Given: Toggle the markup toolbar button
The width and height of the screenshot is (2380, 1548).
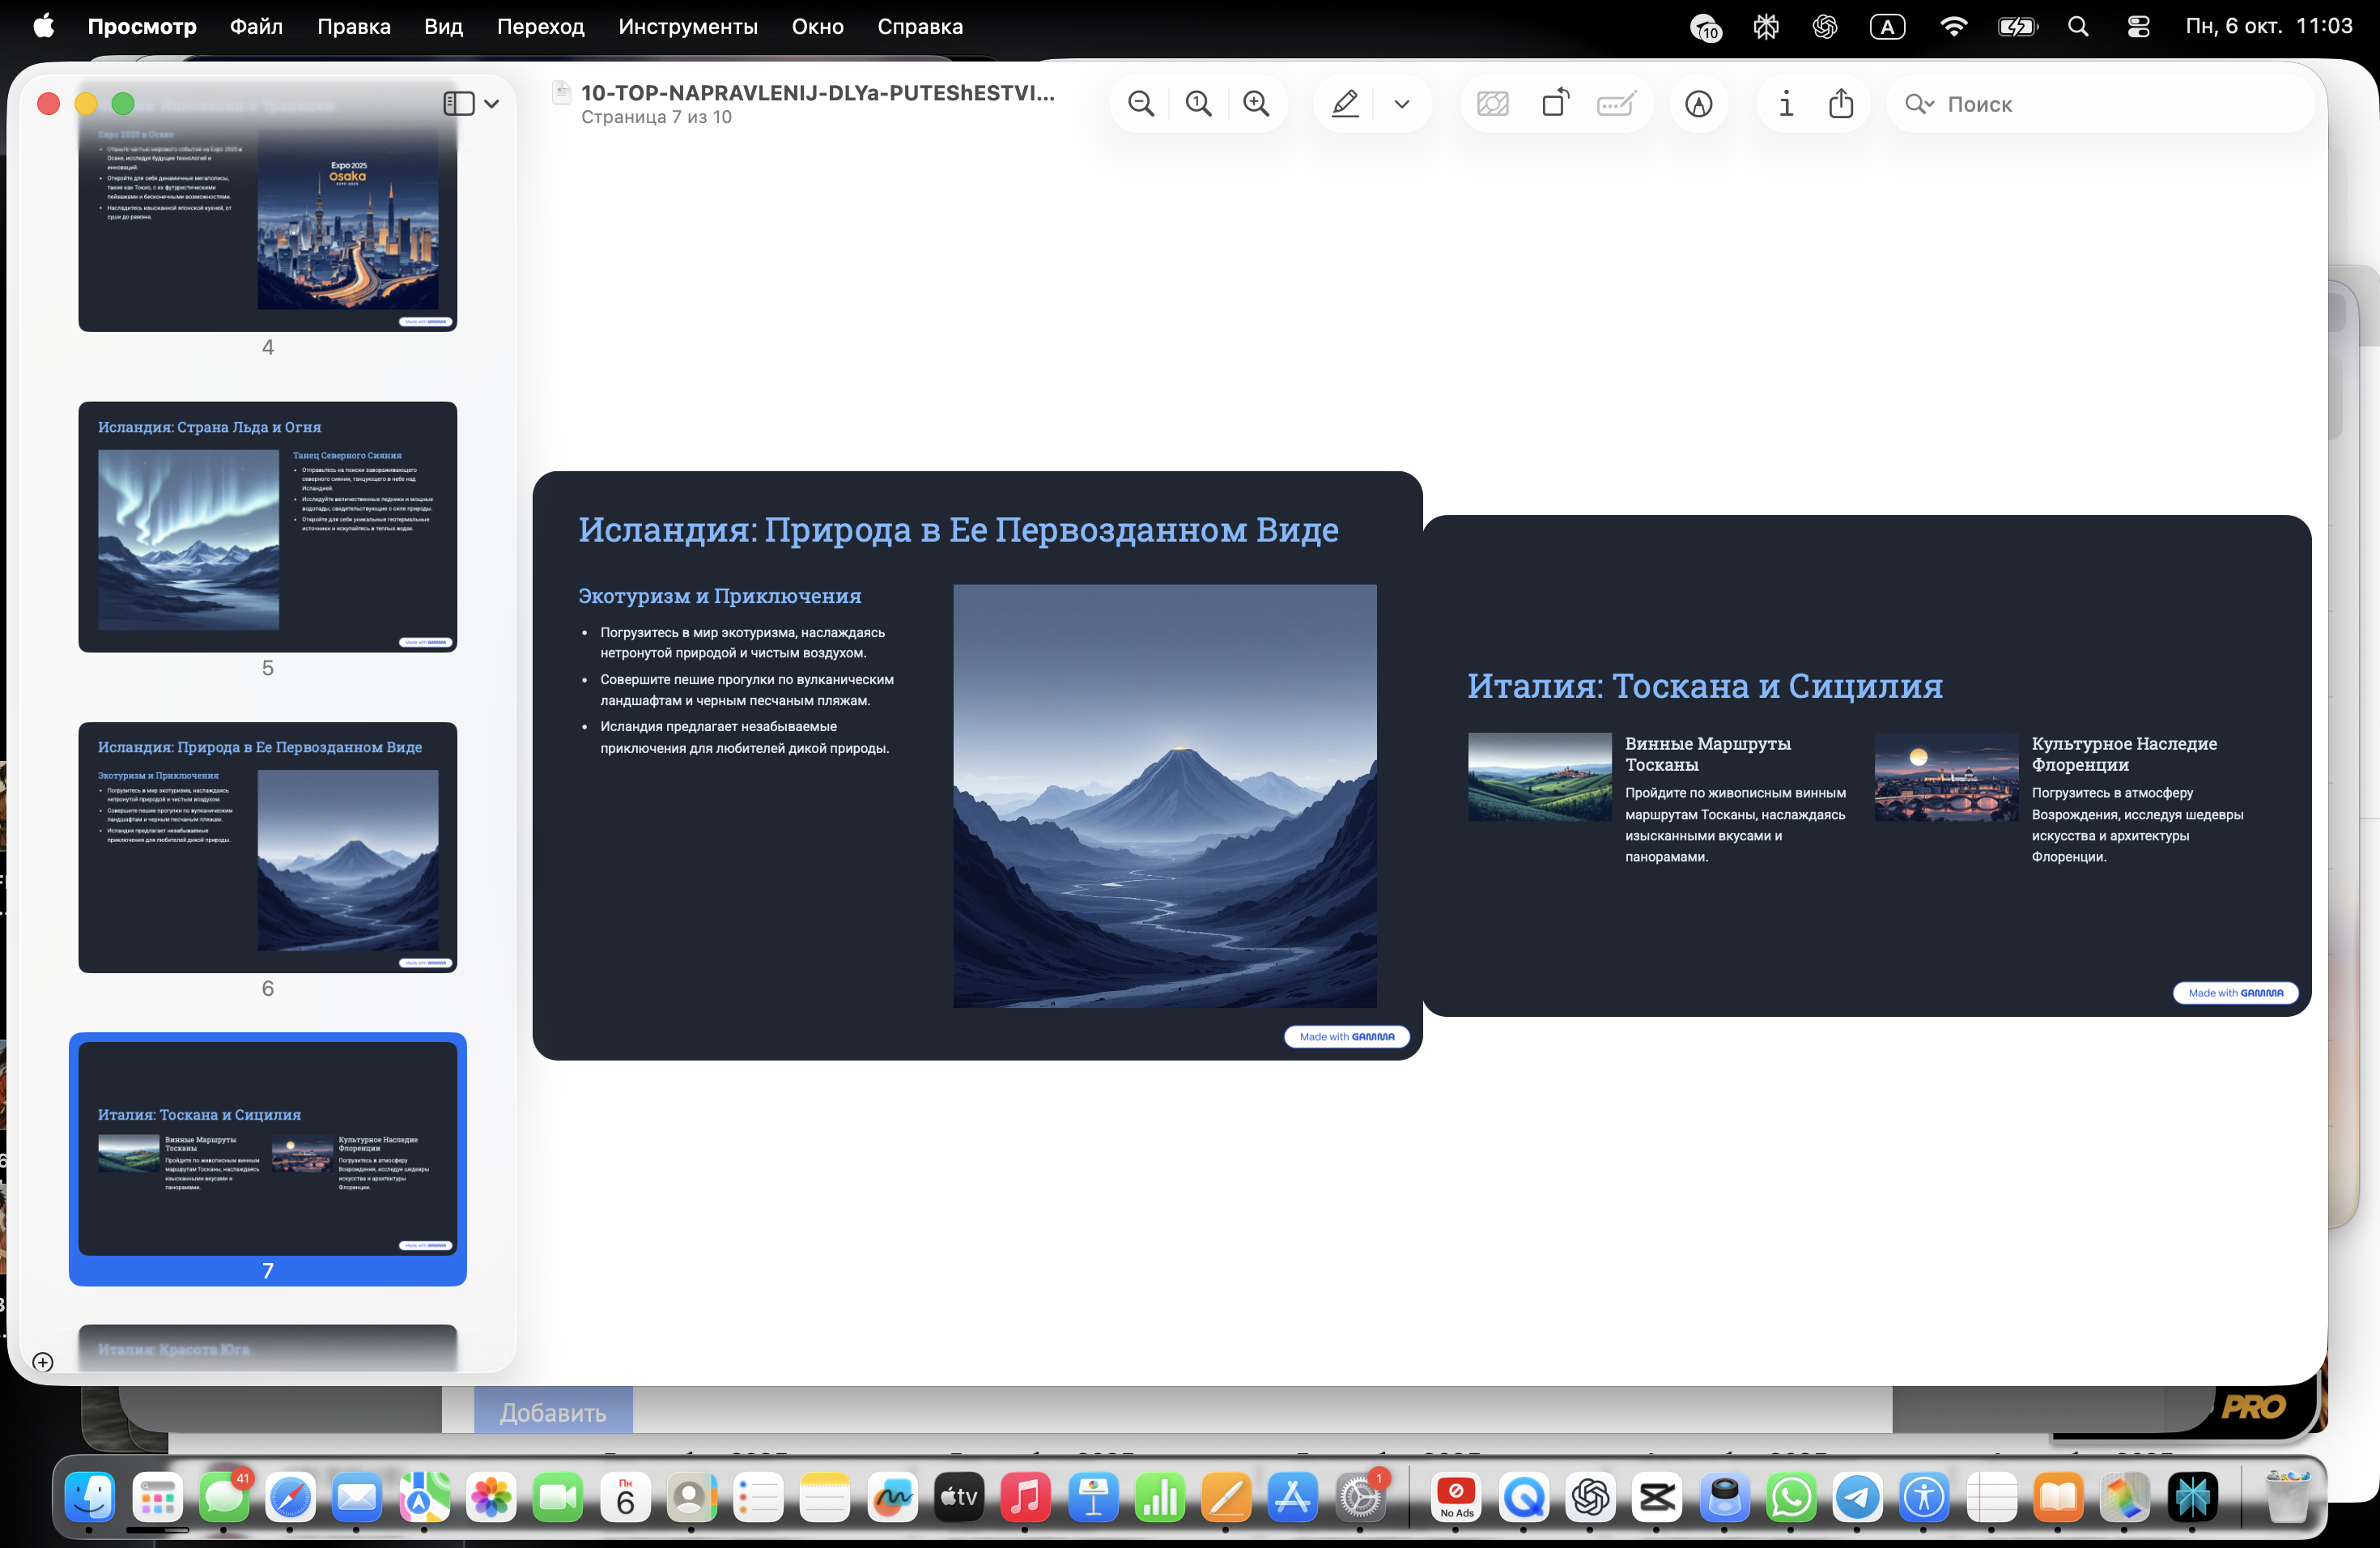Looking at the screenshot, I should click(1698, 104).
